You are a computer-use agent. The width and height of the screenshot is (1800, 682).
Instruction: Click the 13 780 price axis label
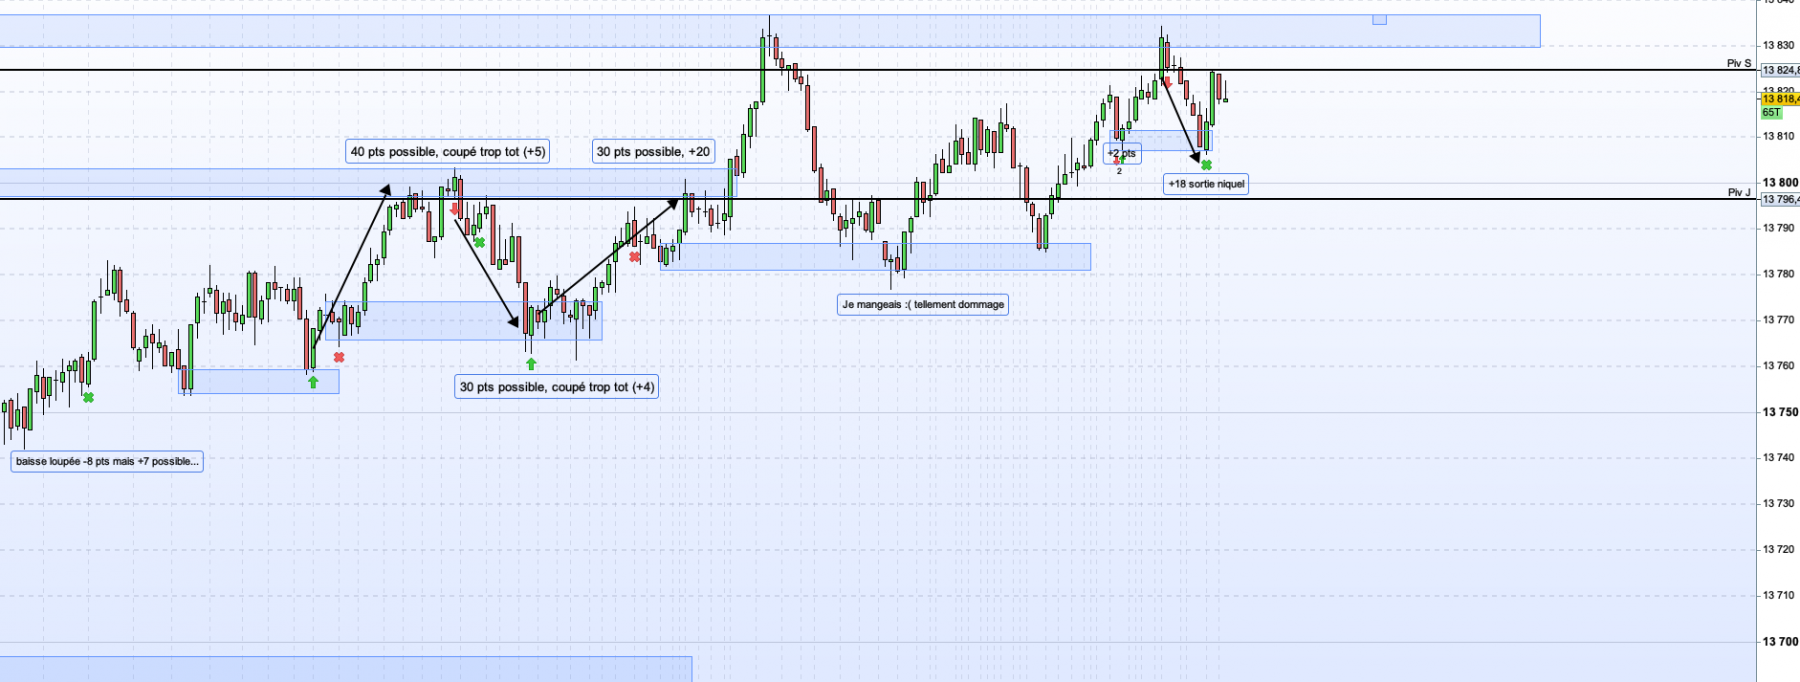point(1778,274)
